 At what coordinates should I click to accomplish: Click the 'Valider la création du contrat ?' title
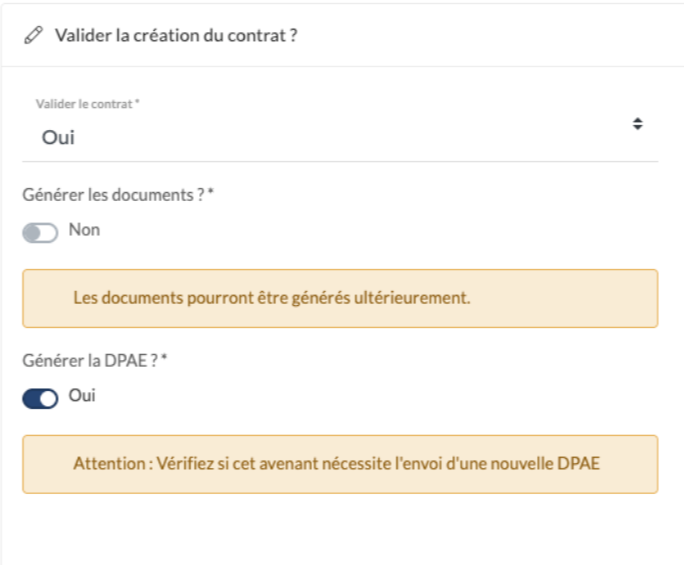click(176, 35)
